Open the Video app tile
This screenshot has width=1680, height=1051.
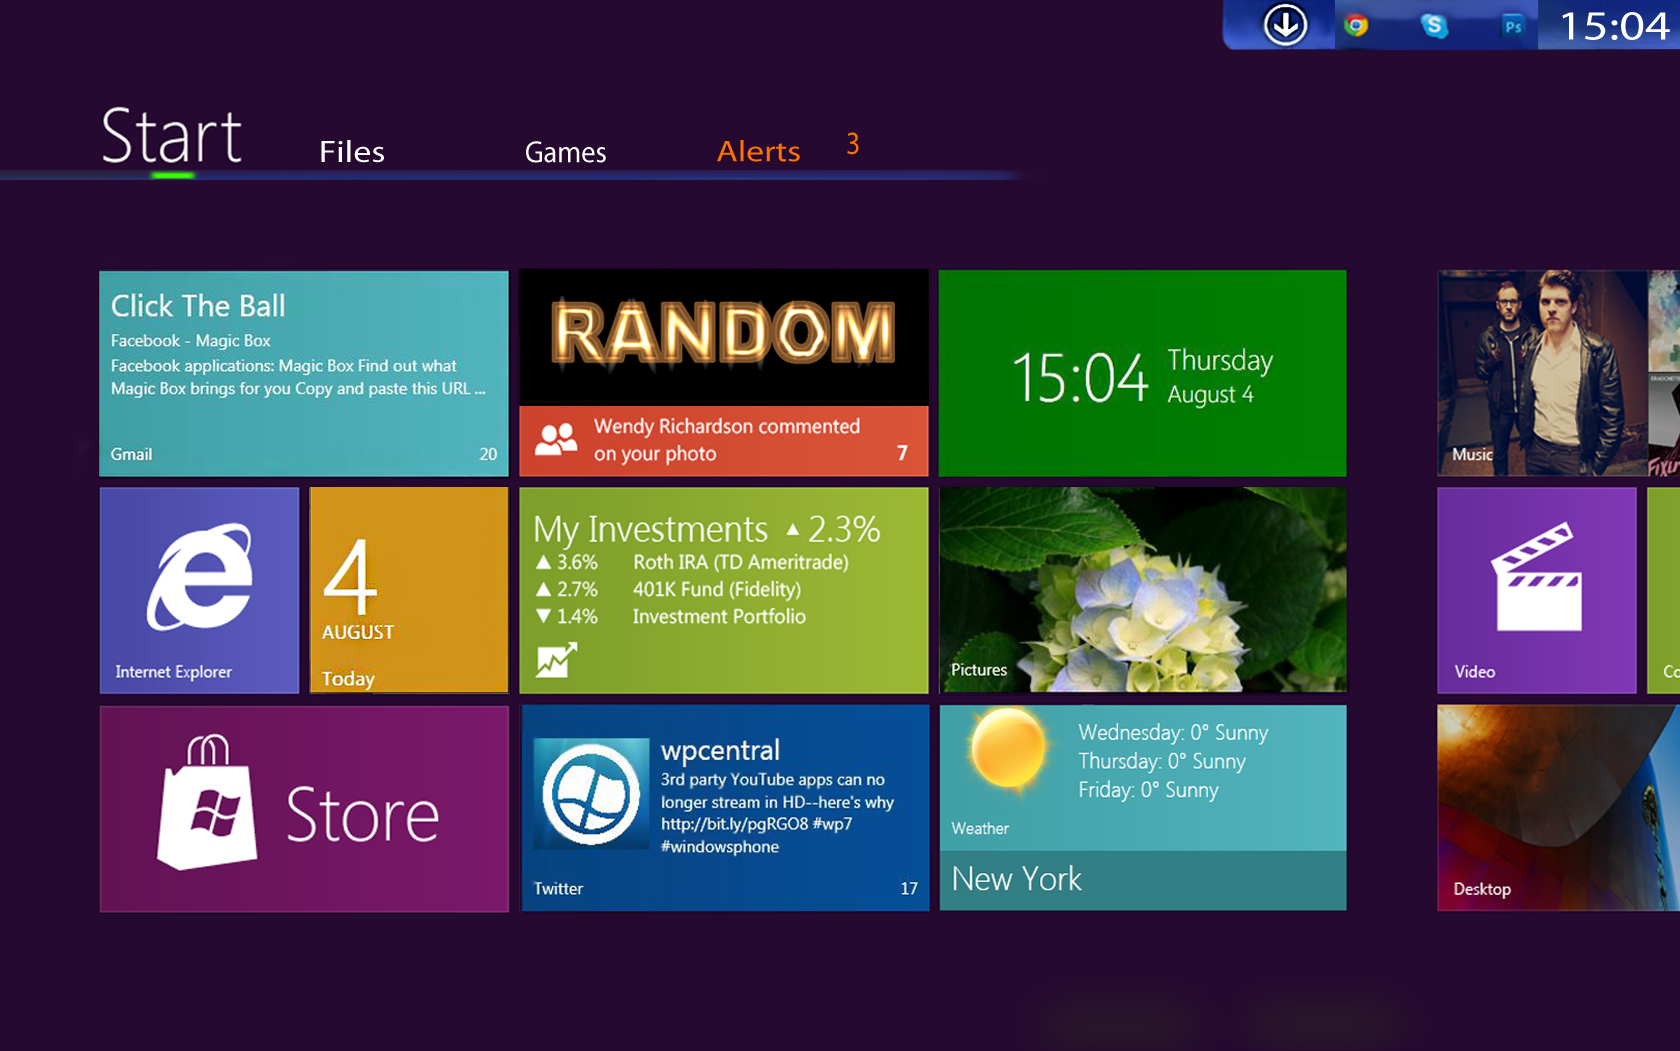click(1537, 590)
